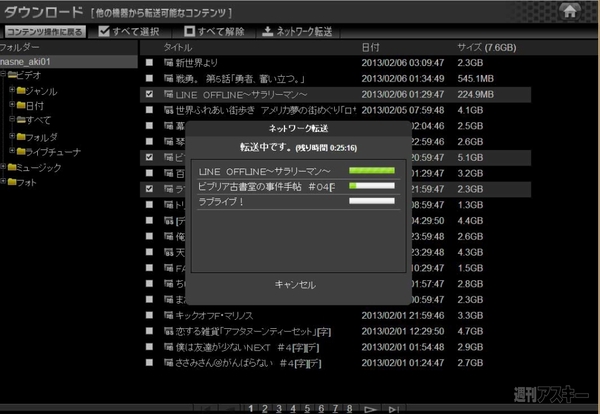Uncheck the LINE OFFLINE row checkbox
The width and height of the screenshot is (600, 414).
pos(149,94)
